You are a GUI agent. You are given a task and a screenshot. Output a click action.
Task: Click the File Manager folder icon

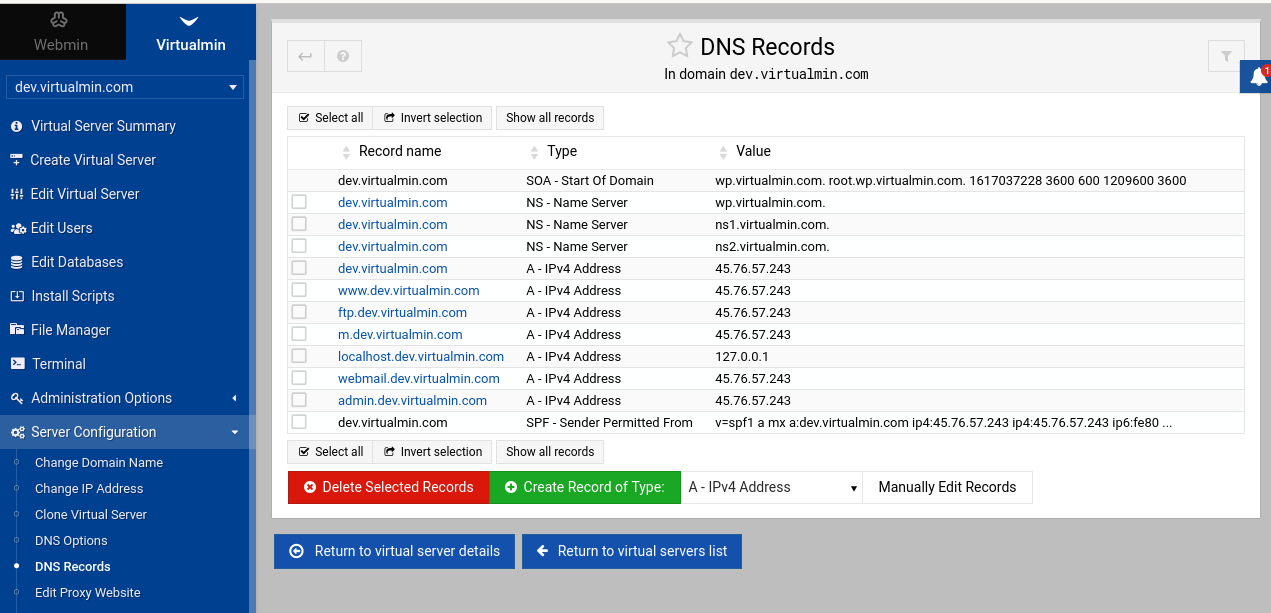[17, 330]
